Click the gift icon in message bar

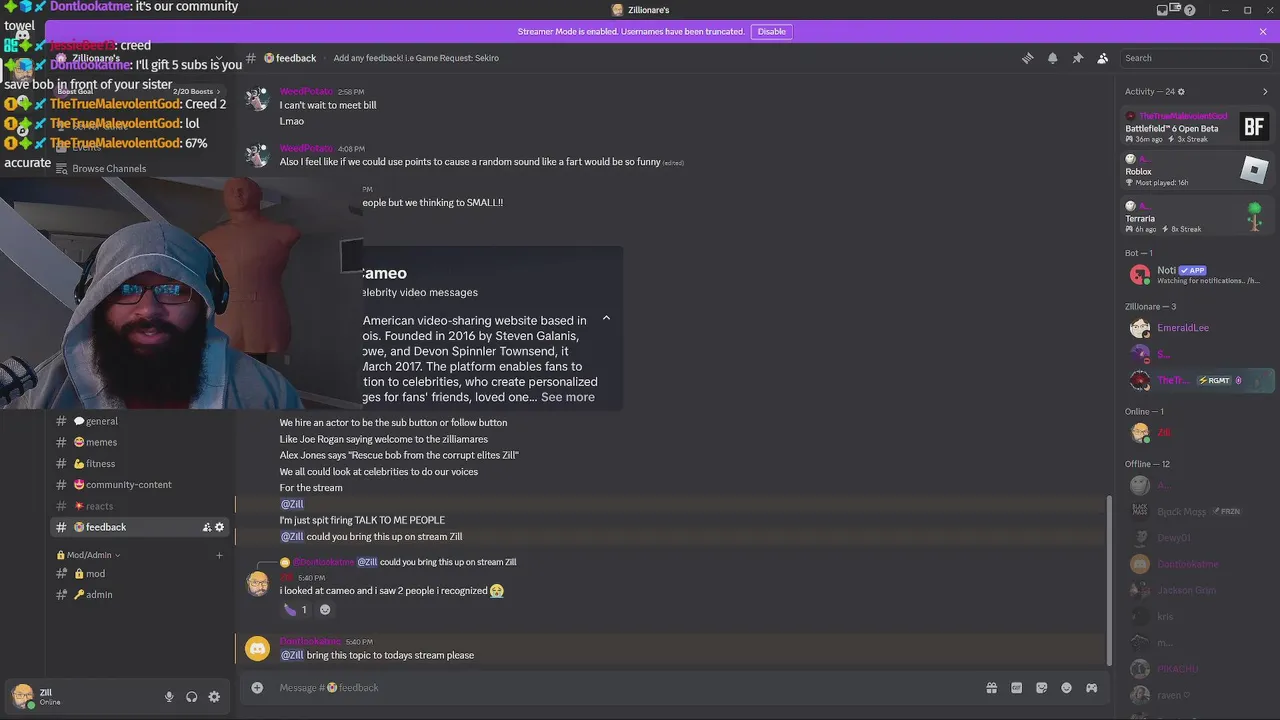(x=991, y=688)
